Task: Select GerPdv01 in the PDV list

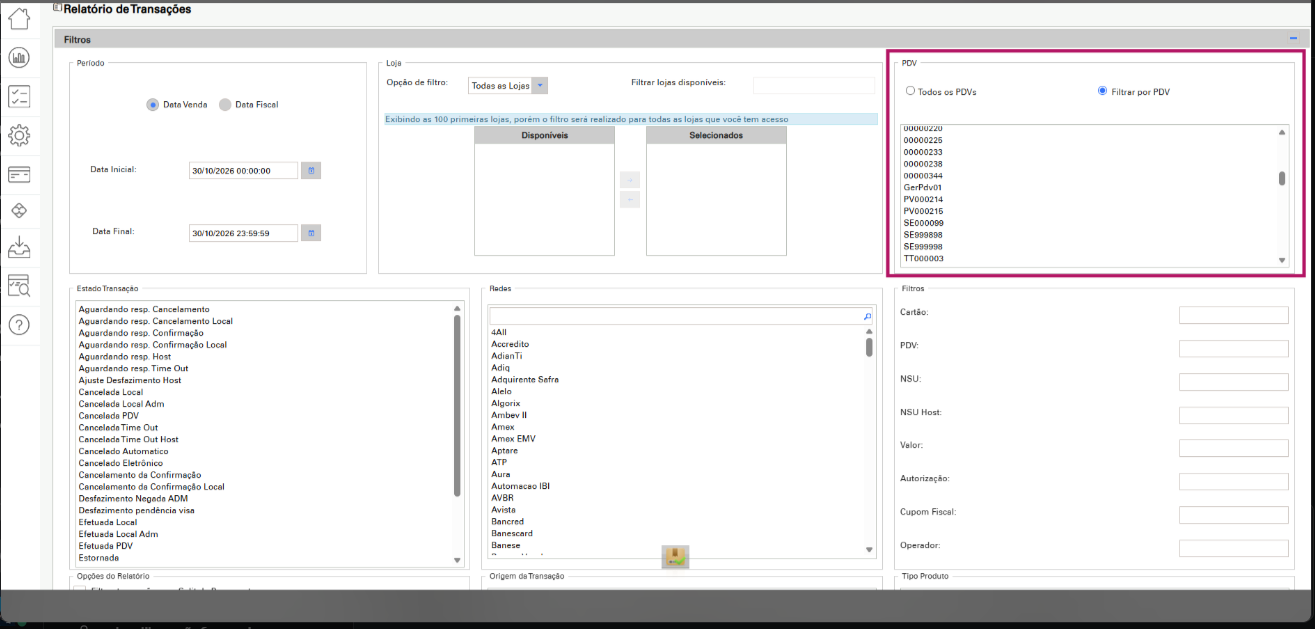Action: [923, 187]
